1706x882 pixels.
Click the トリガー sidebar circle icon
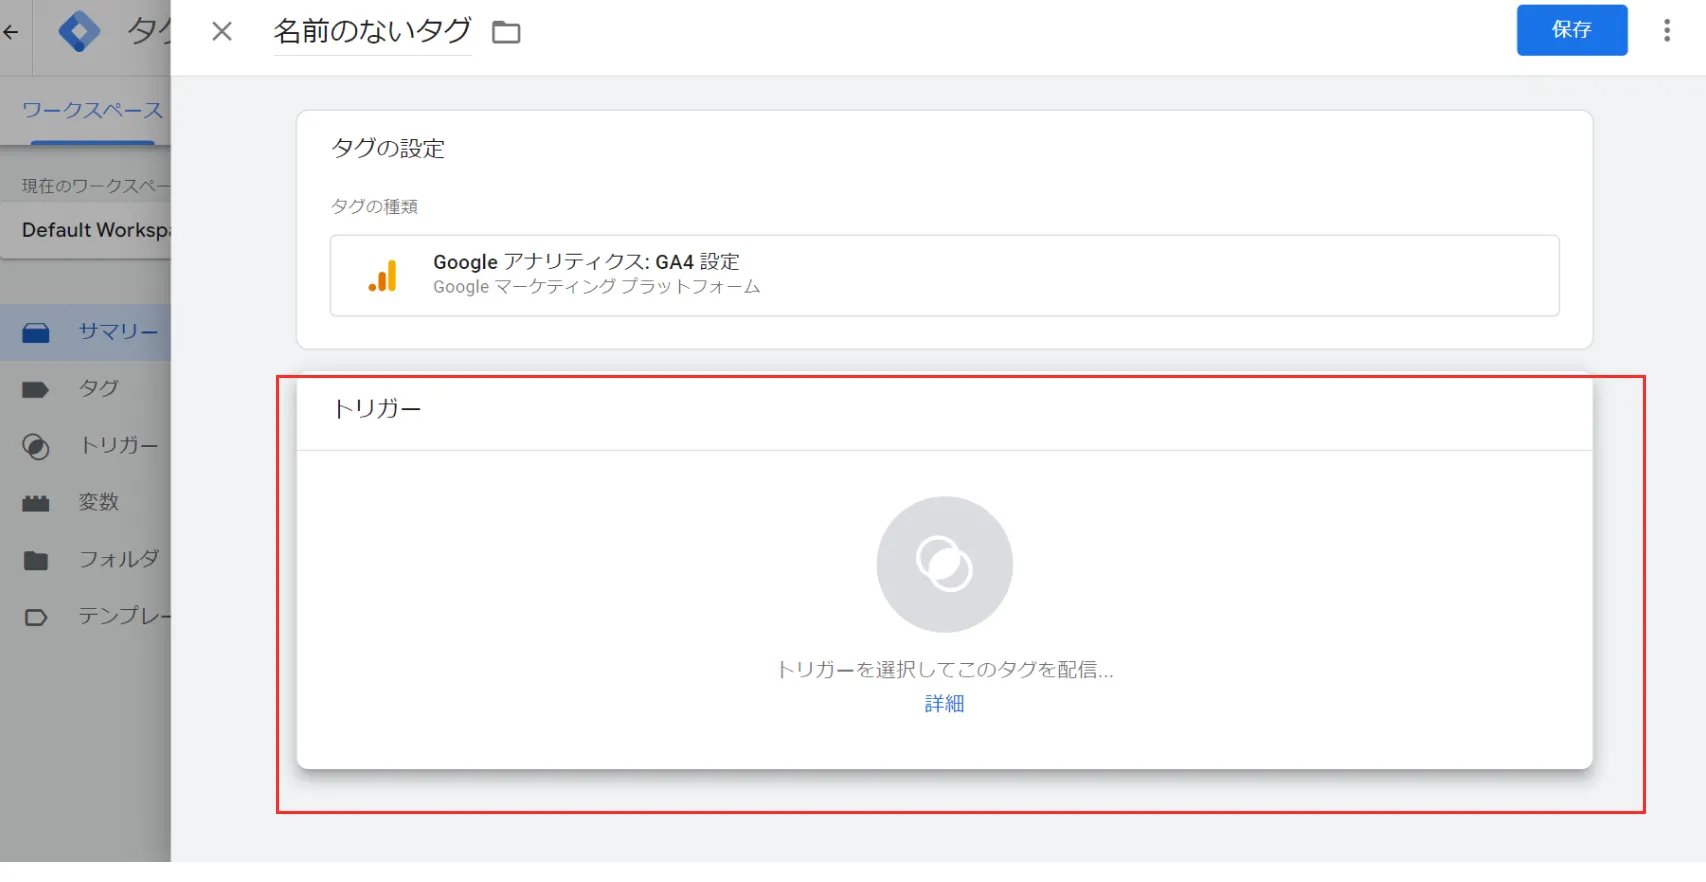pyautogui.click(x=36, y=447)
